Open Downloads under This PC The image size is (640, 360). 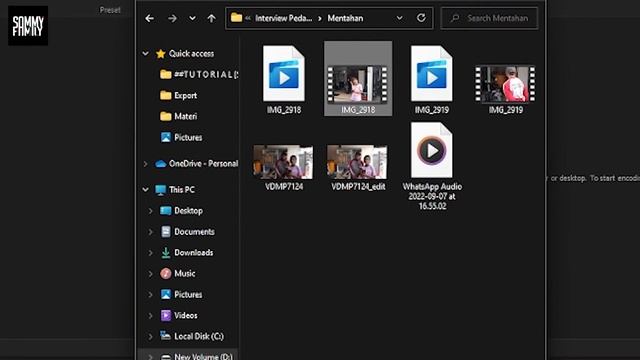[x=187, y=253]
